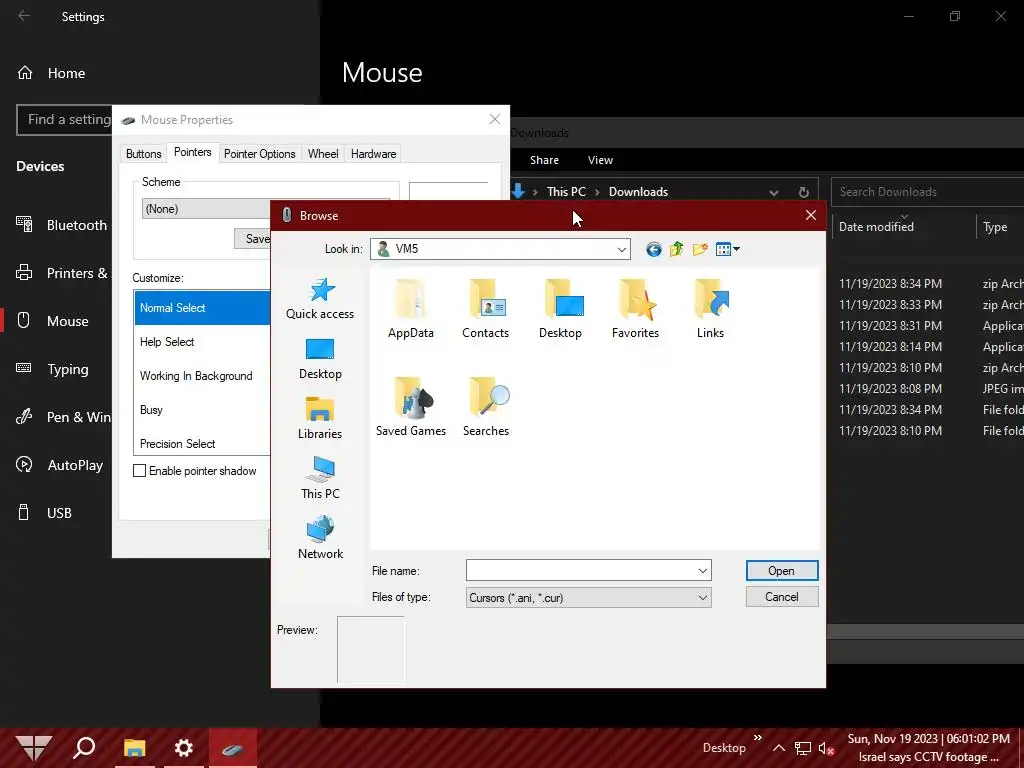Open the View Menu icon in Browse

[x=728, y=249]
